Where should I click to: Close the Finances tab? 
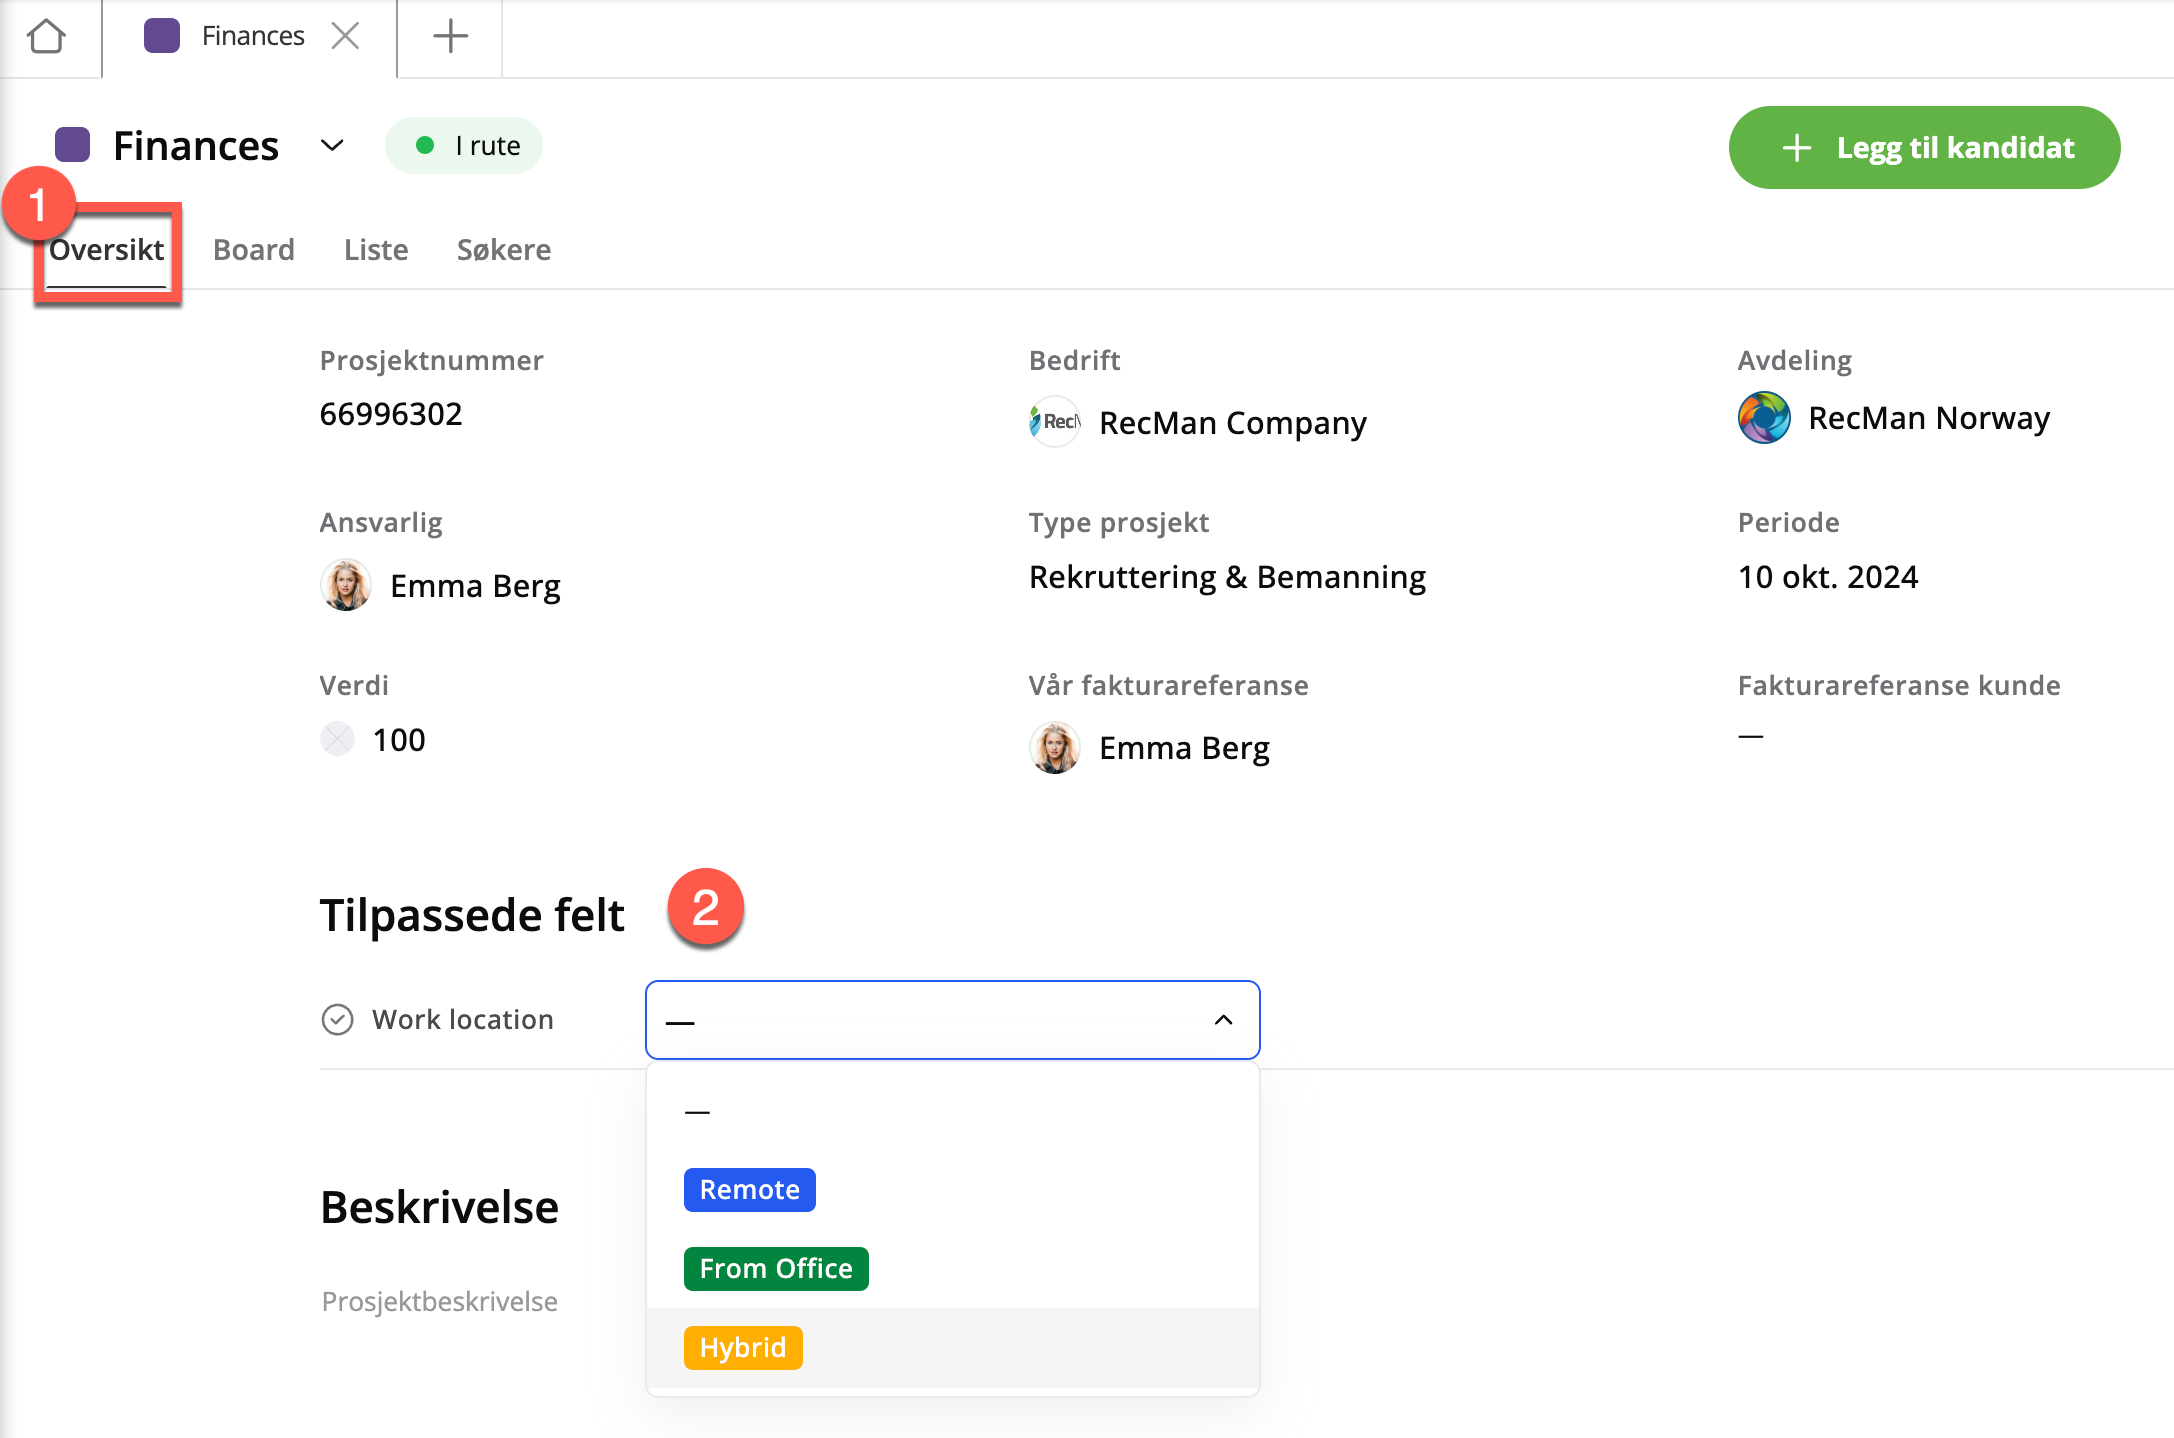(345, 36)
